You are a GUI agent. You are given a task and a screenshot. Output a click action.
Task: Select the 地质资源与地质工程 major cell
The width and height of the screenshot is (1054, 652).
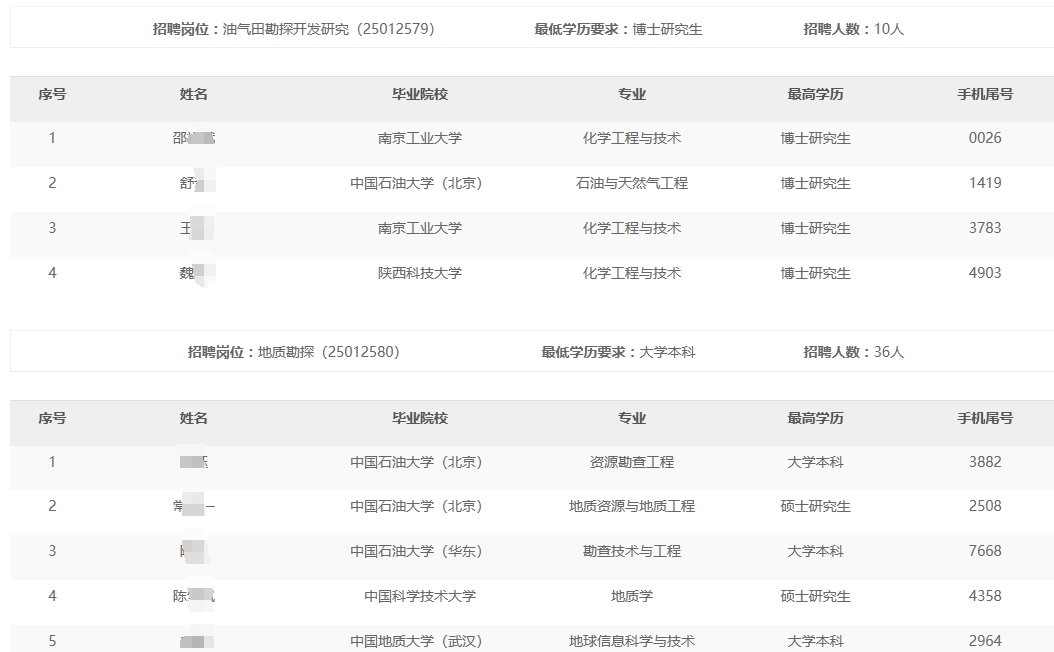tap(632, 506)
